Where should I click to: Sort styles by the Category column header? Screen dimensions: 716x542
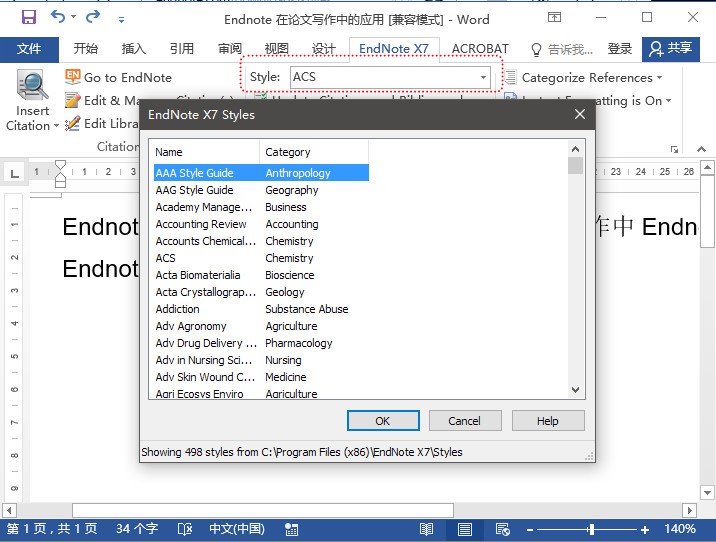pyautogui.click(x=313, y=152)
